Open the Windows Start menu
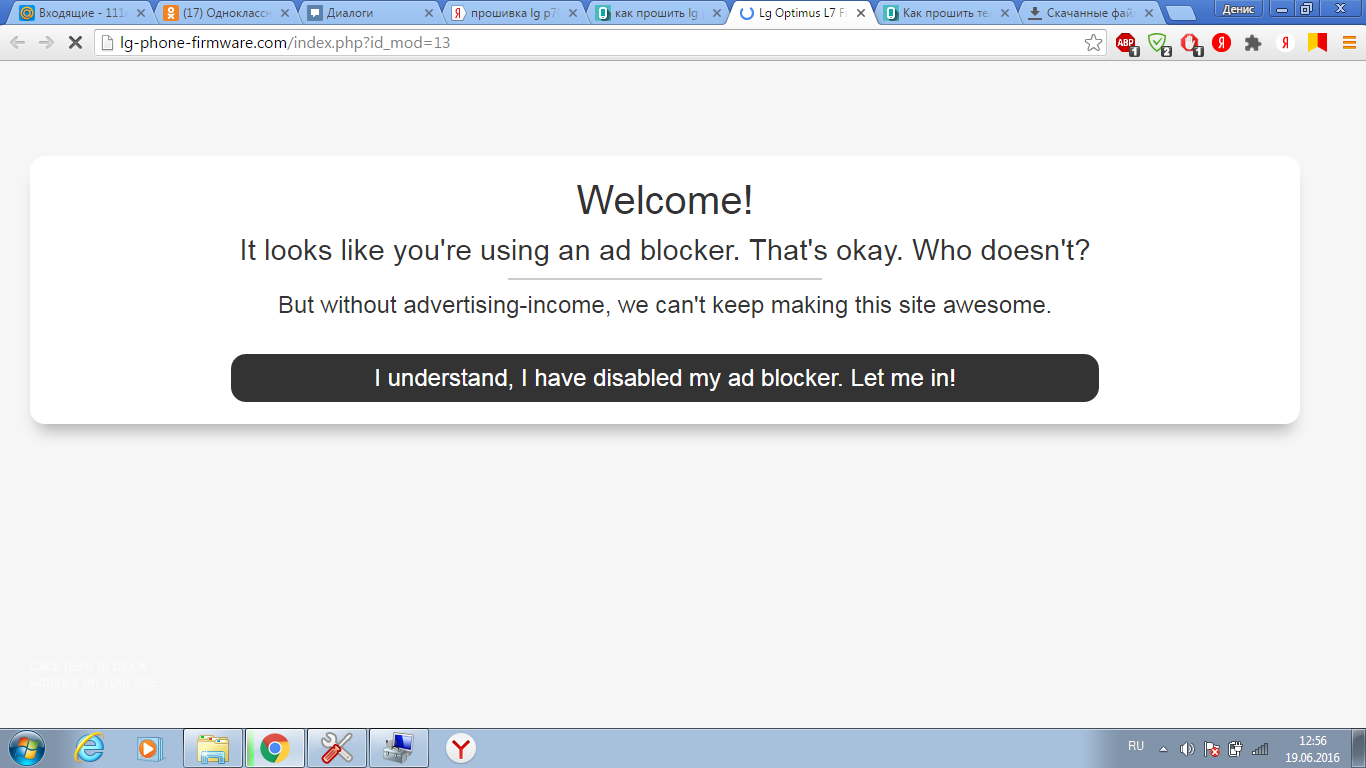The image size is (1366, 768). tap(26, 748)
